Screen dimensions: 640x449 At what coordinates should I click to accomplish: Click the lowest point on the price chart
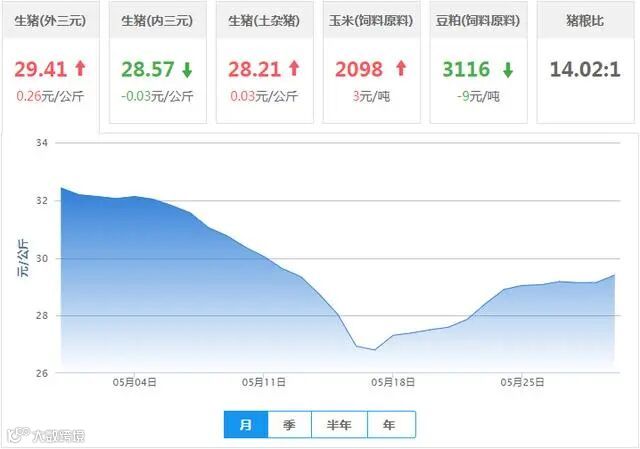pyautogui.click(x=375, y=350)
